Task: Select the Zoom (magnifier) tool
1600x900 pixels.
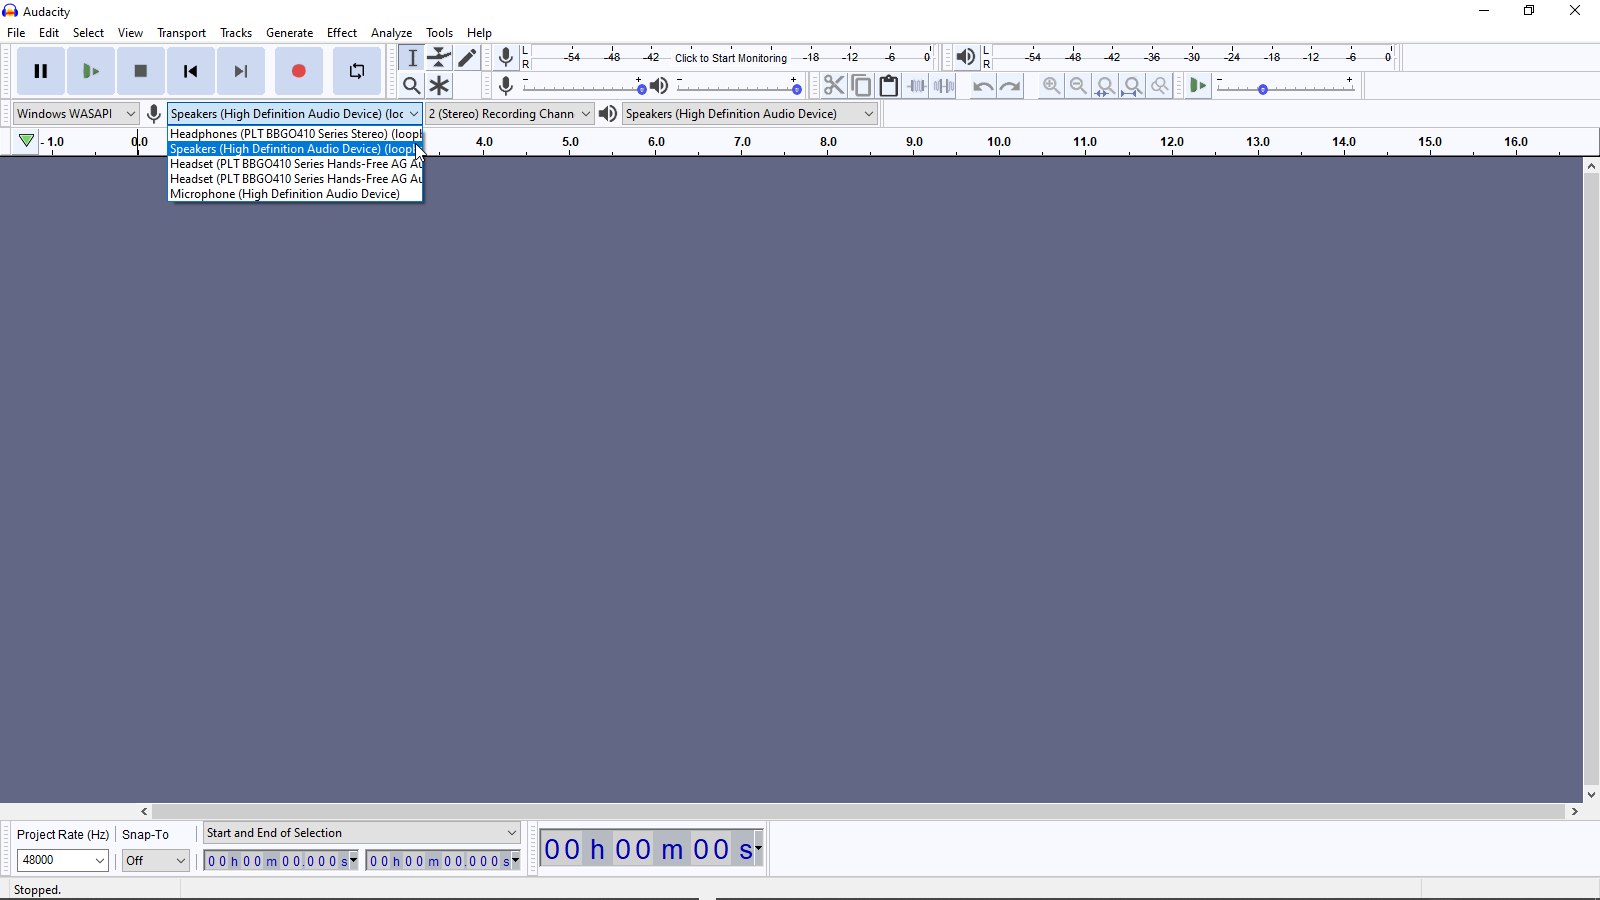Action: tap(412, 86)
